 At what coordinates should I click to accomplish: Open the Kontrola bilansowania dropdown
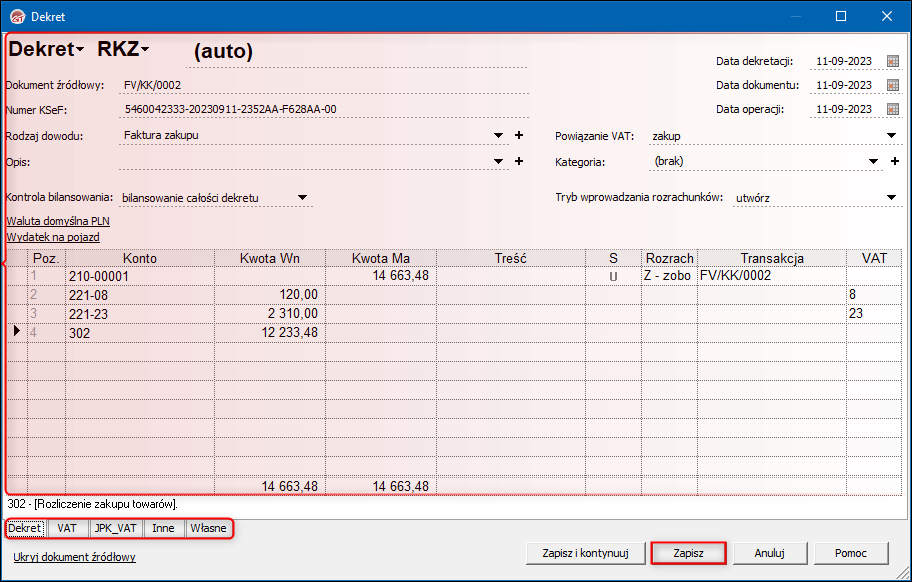(x=302, y=198)
